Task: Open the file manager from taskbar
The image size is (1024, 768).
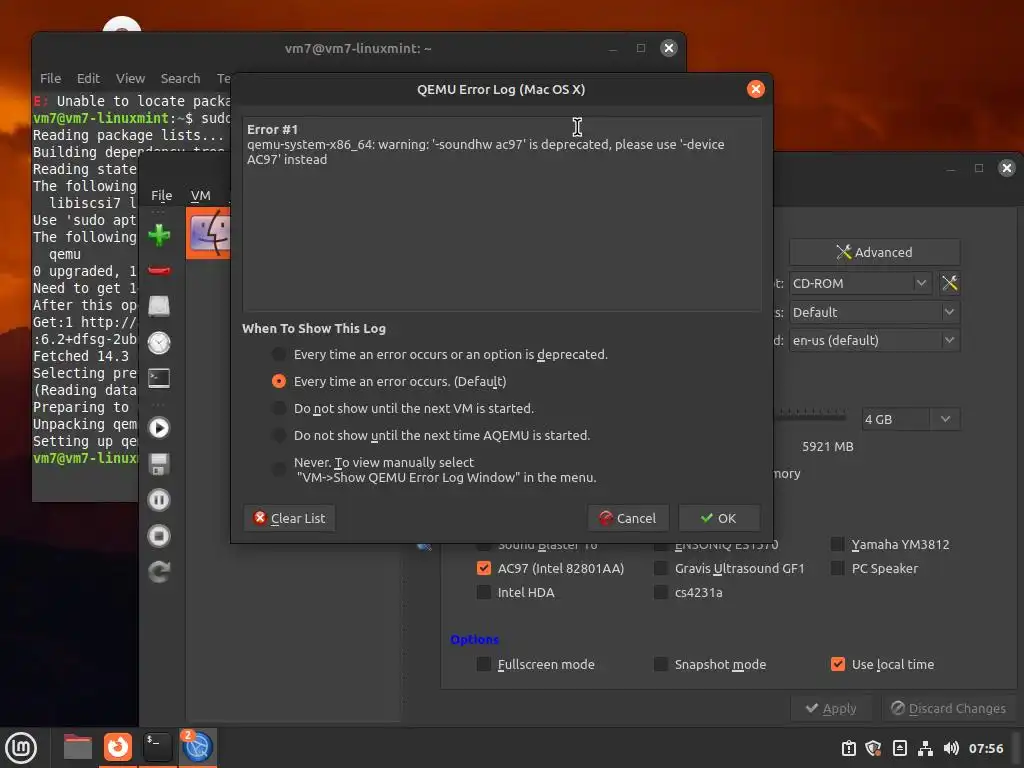Action: (78, 747)
